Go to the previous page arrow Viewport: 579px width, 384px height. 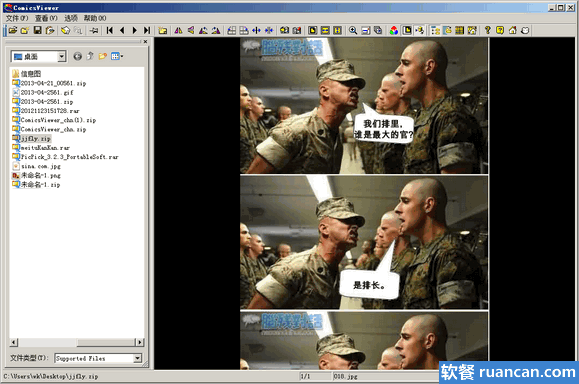click(122, 30)
